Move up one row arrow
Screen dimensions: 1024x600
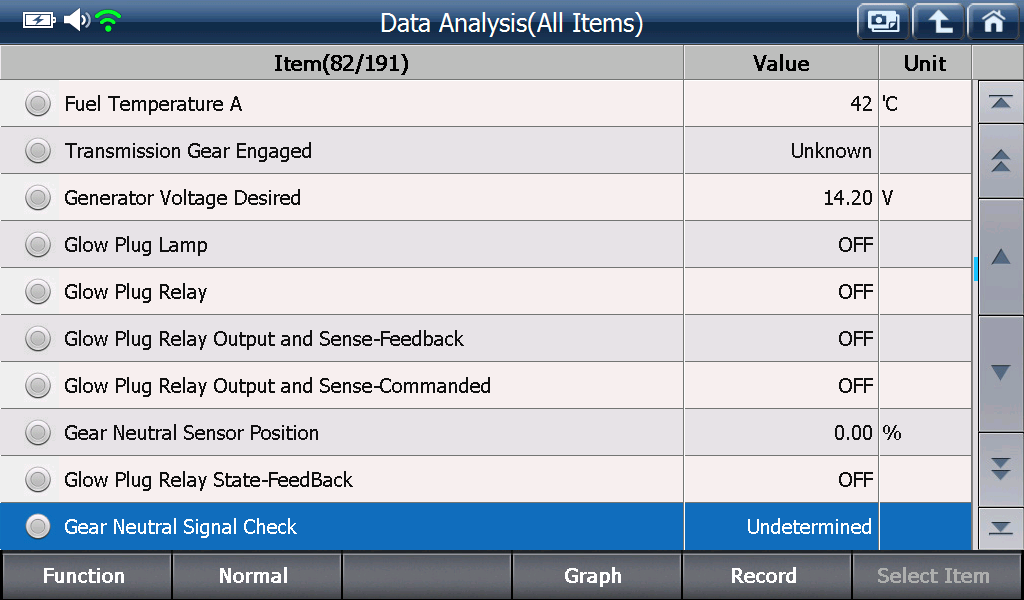click(1000, 257)
